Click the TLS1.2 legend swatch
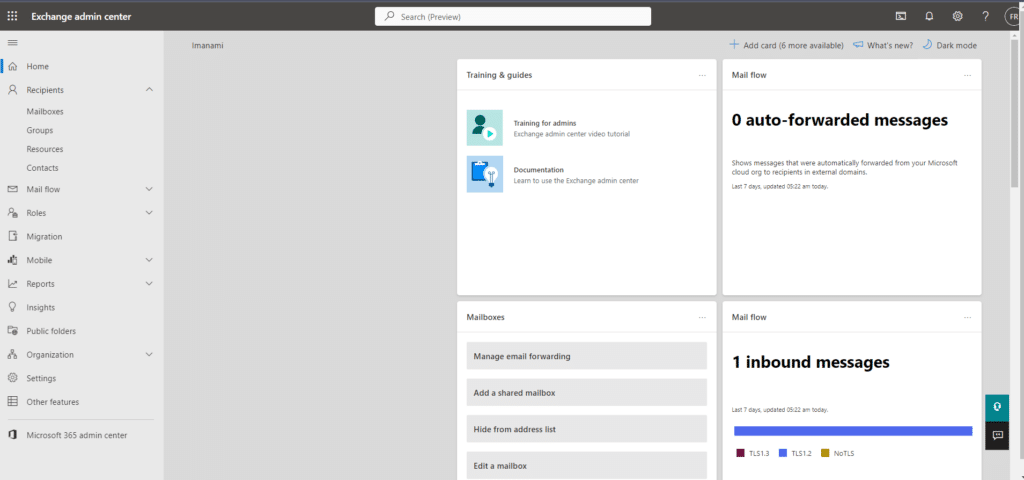Screen dimensions: 1024x480 pos(782,453)
